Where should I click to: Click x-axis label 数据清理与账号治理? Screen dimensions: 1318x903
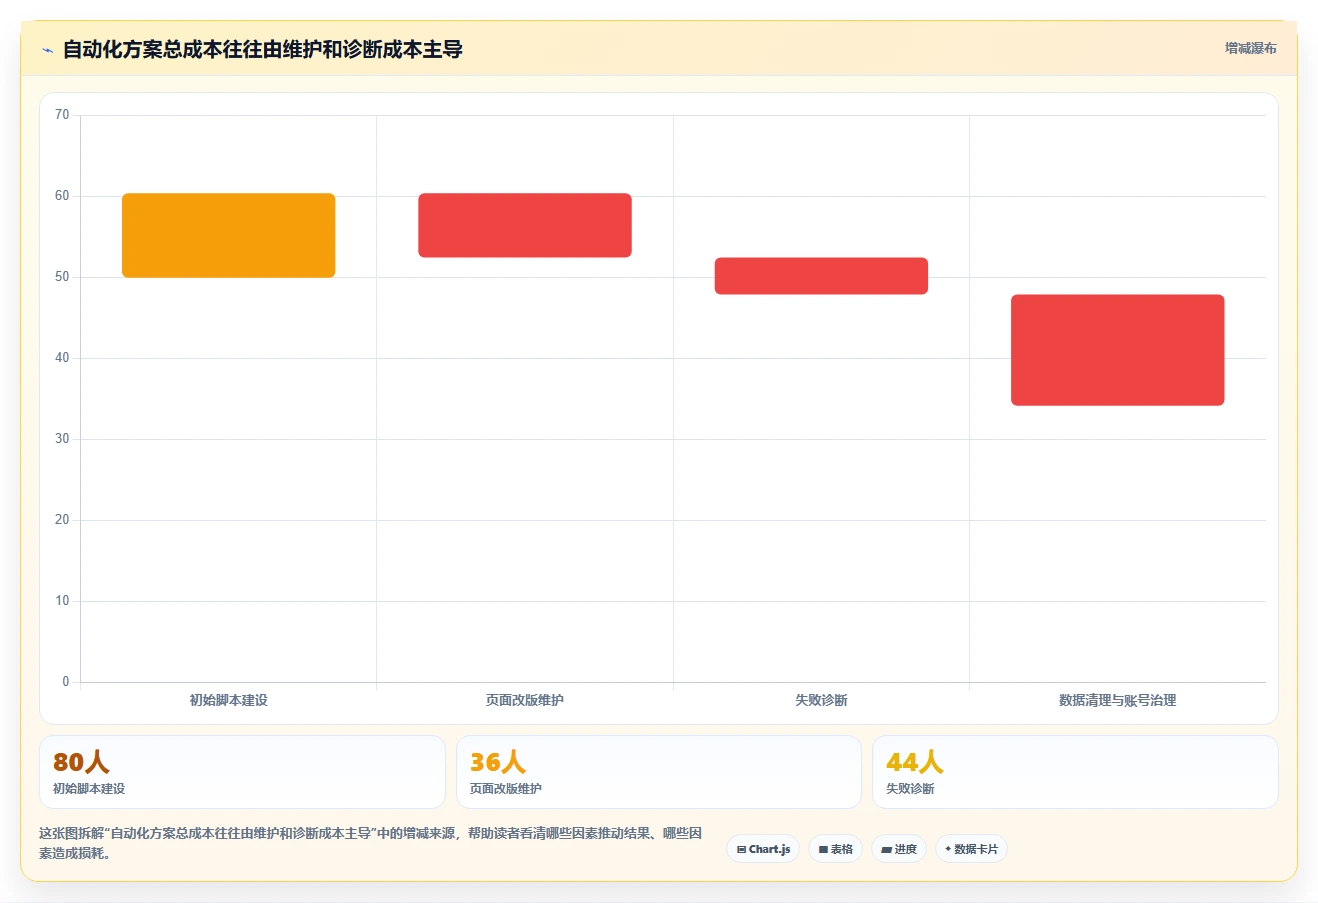[1118, 700]
